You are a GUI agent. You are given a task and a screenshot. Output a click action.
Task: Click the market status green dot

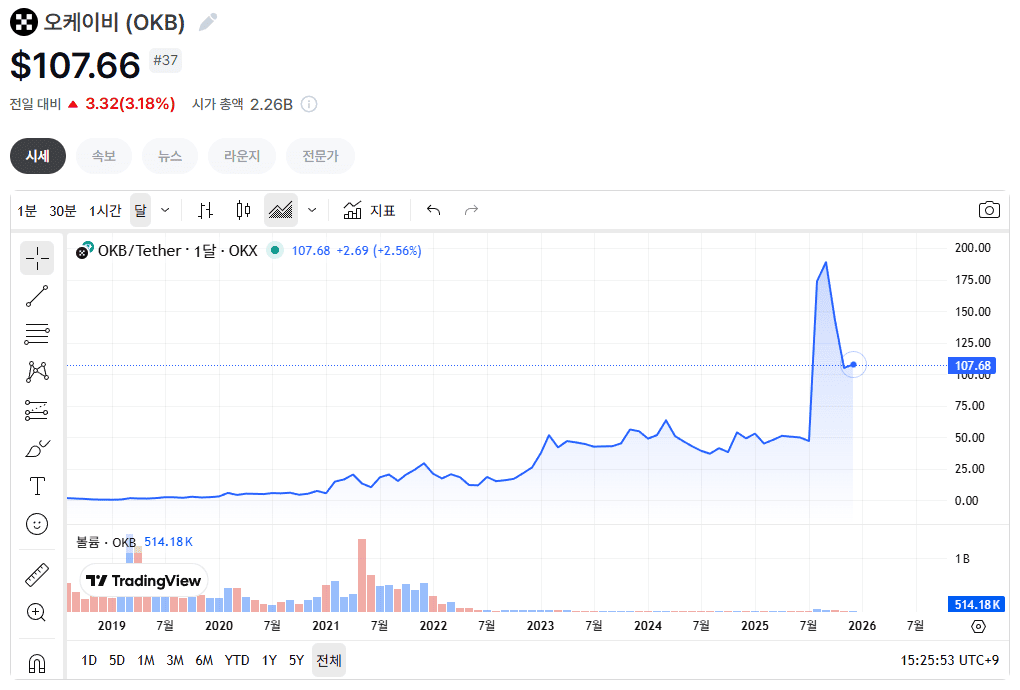[x=275, y=250]
